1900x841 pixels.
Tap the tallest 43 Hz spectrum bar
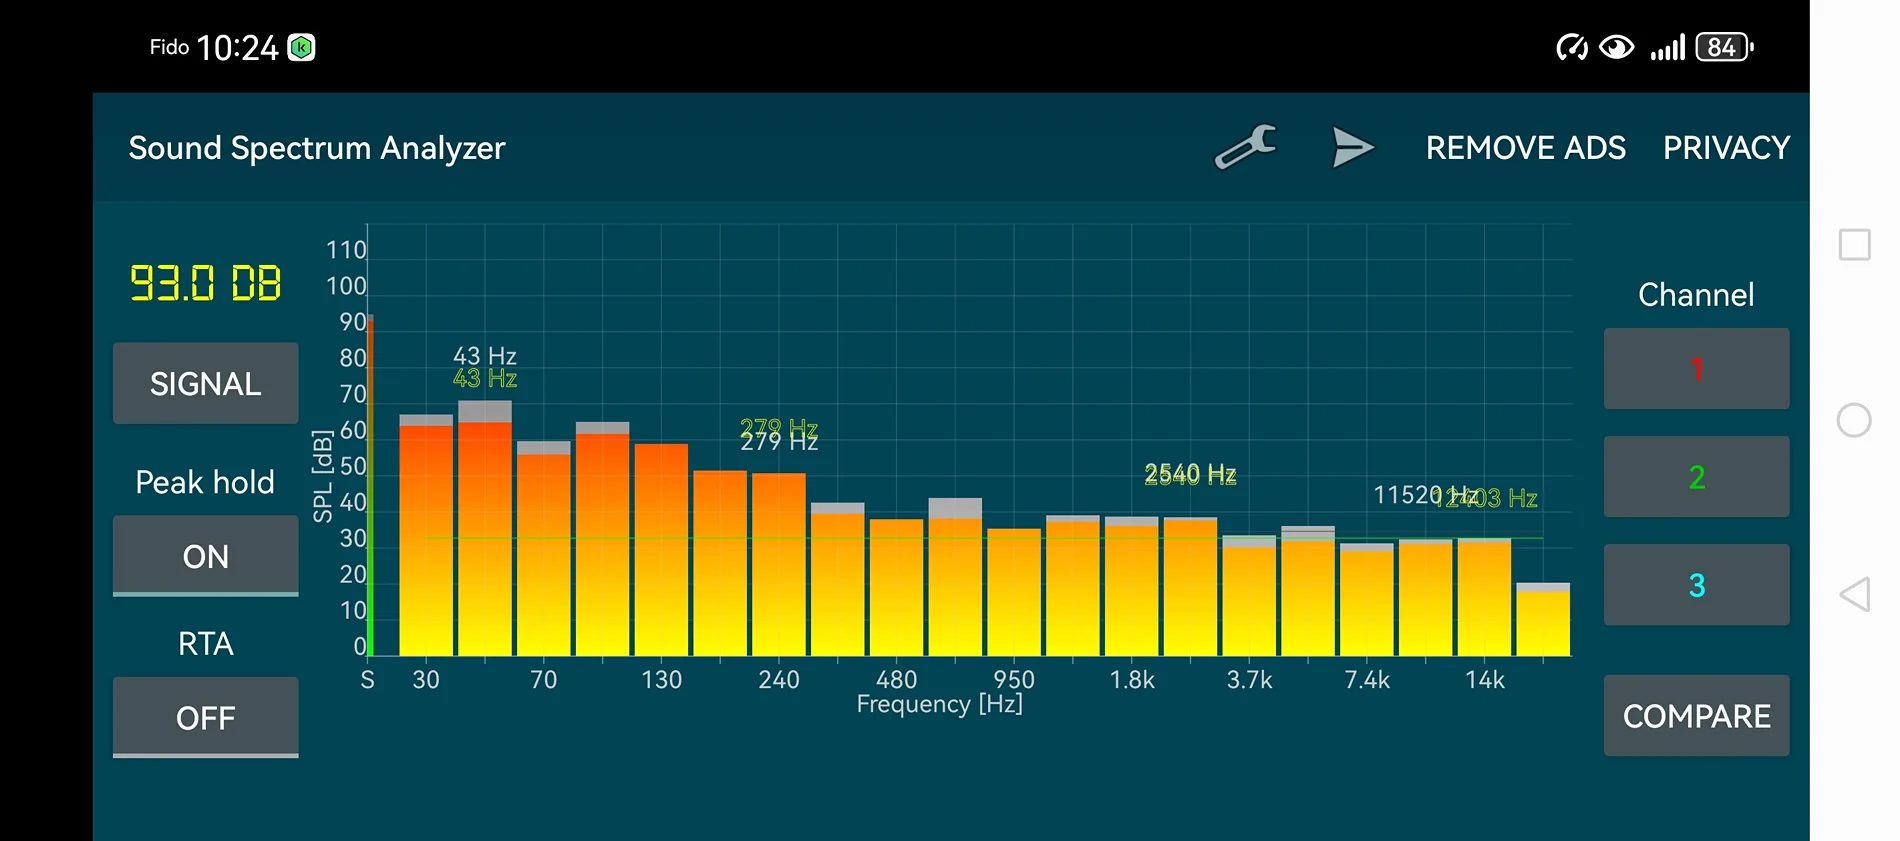[485, 529]
